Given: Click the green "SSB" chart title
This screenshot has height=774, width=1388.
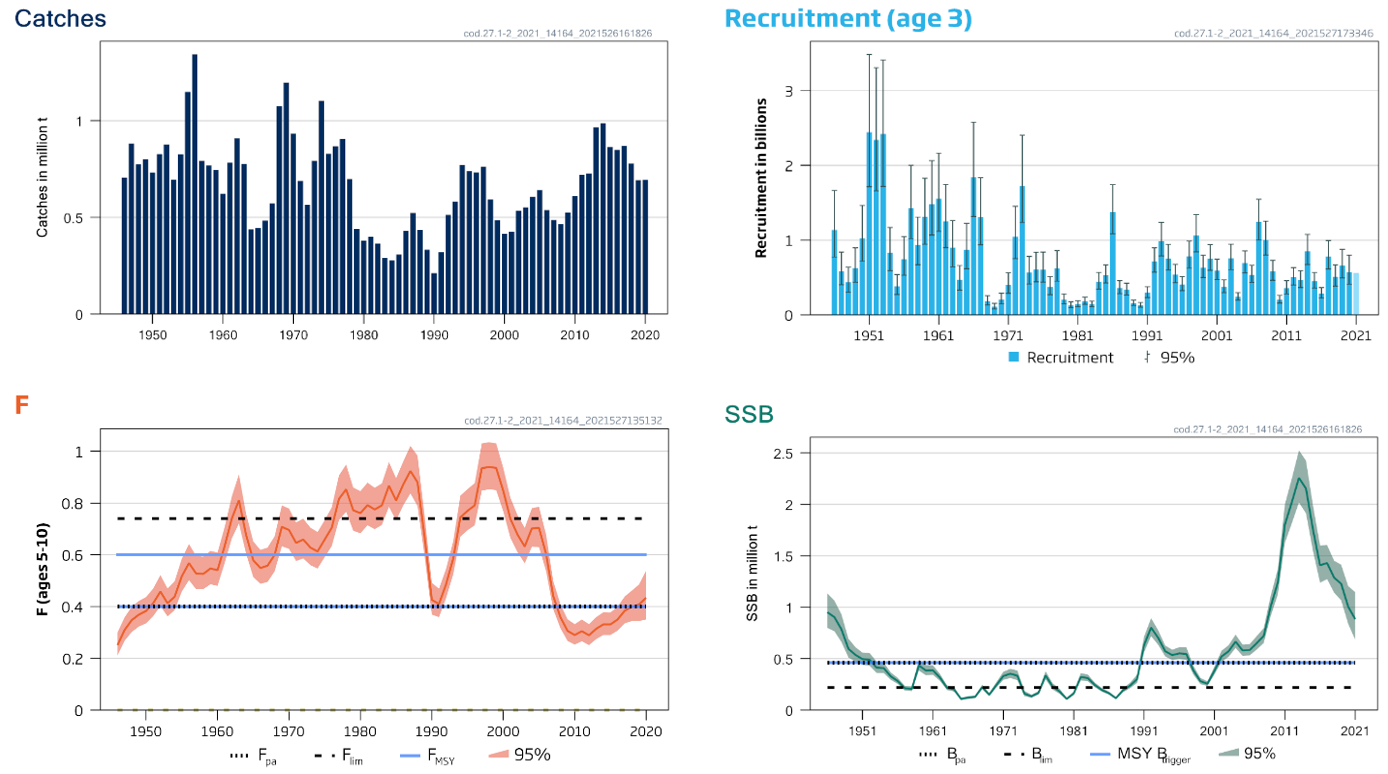Looking at the screenshot, I should [751, 414].
